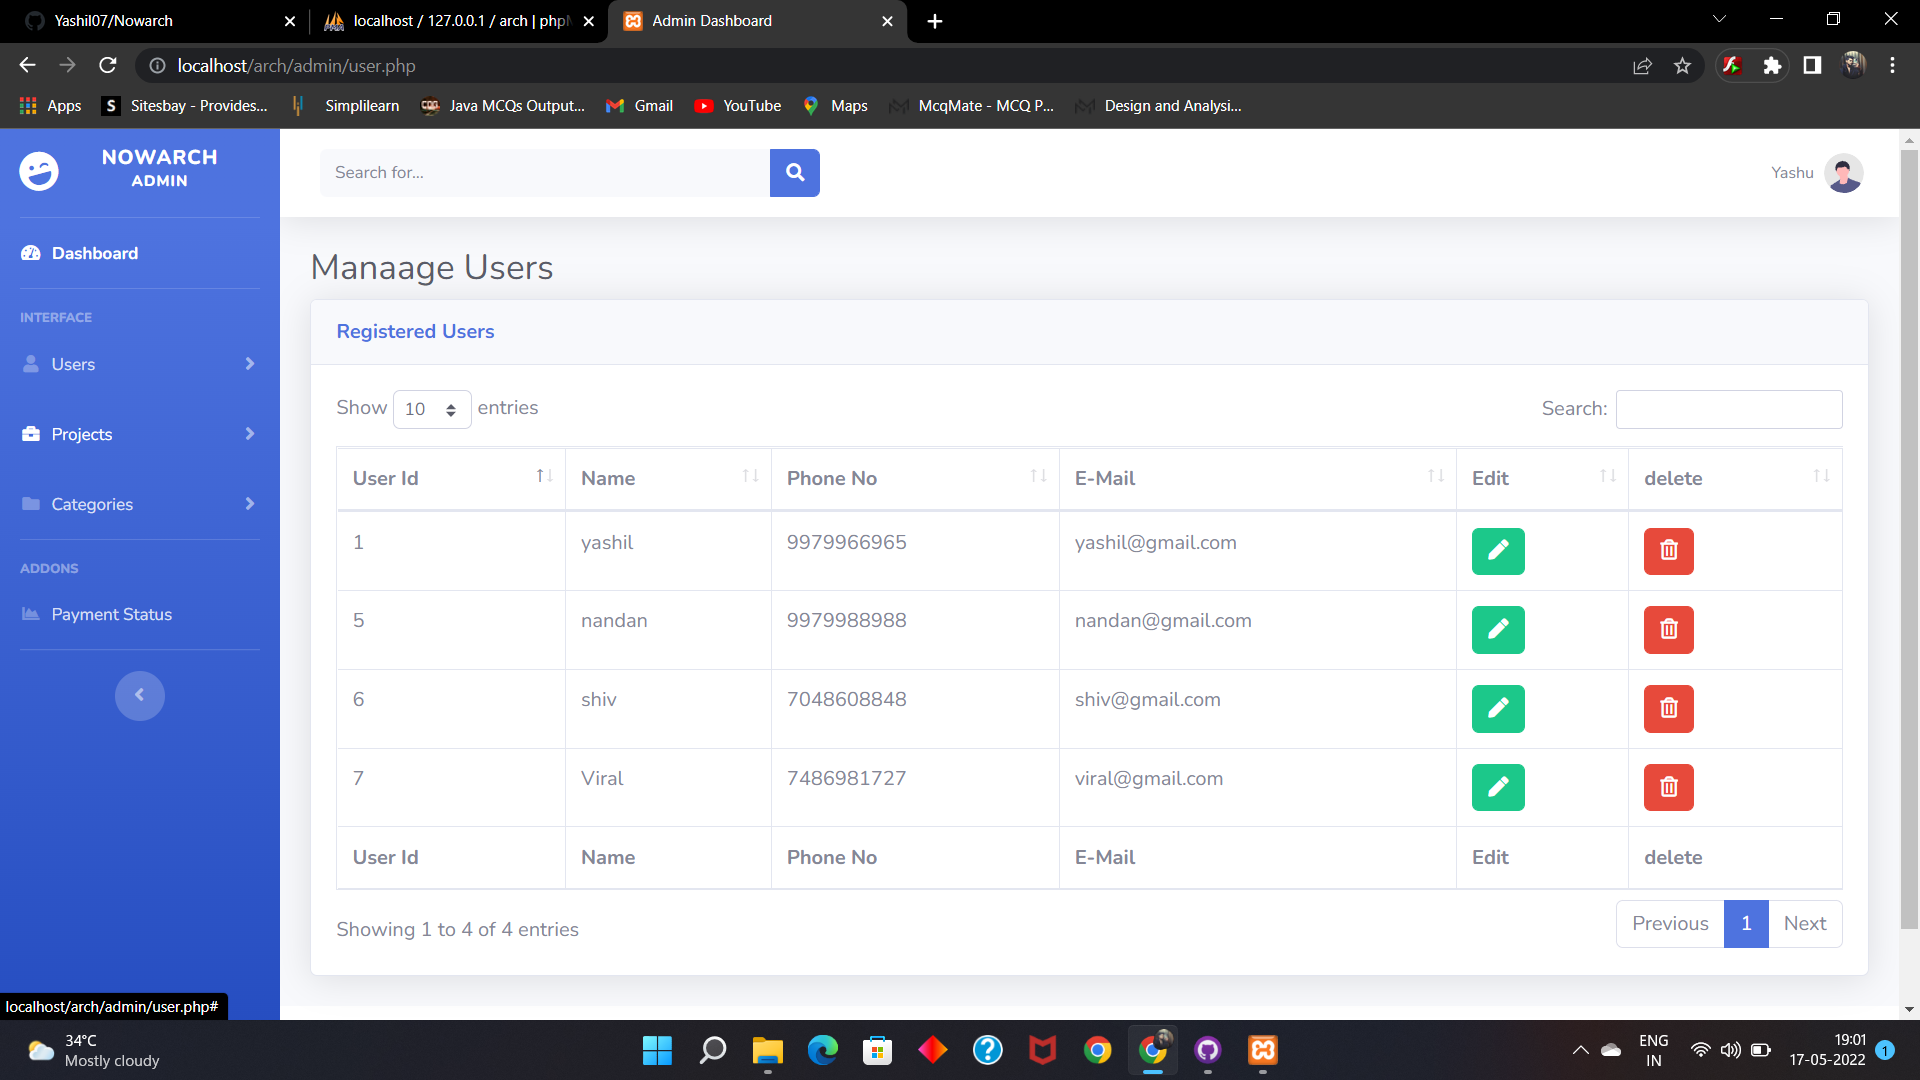Expand the Categories section in the sidebar

tap(140, 504)
